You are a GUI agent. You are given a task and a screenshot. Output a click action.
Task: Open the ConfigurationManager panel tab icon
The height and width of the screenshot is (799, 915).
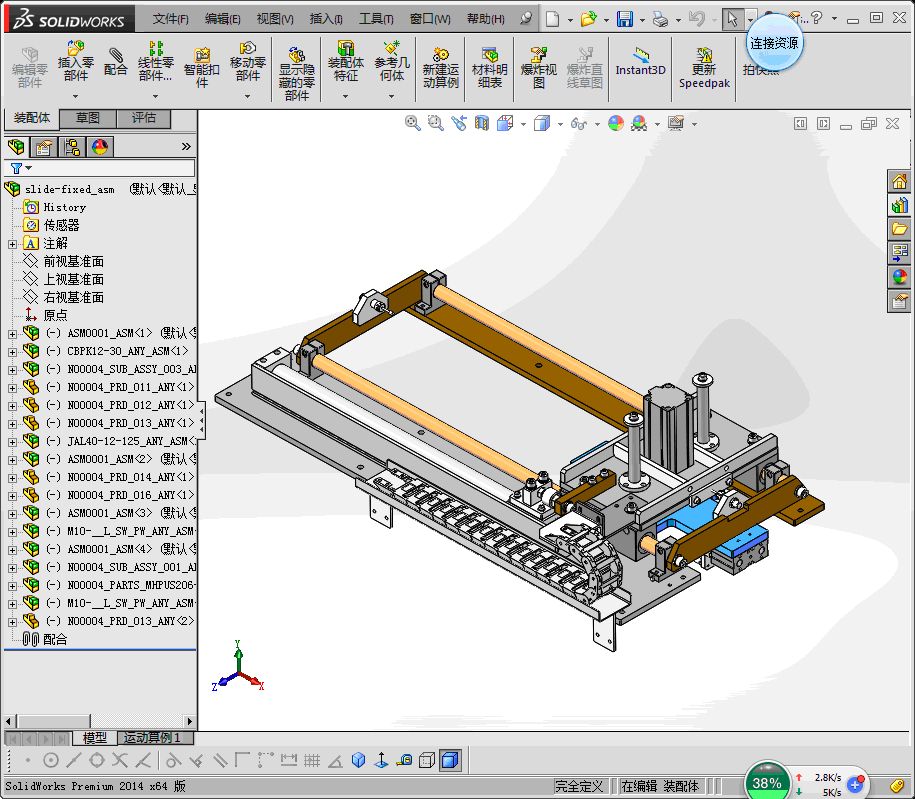tap(72, 147)
